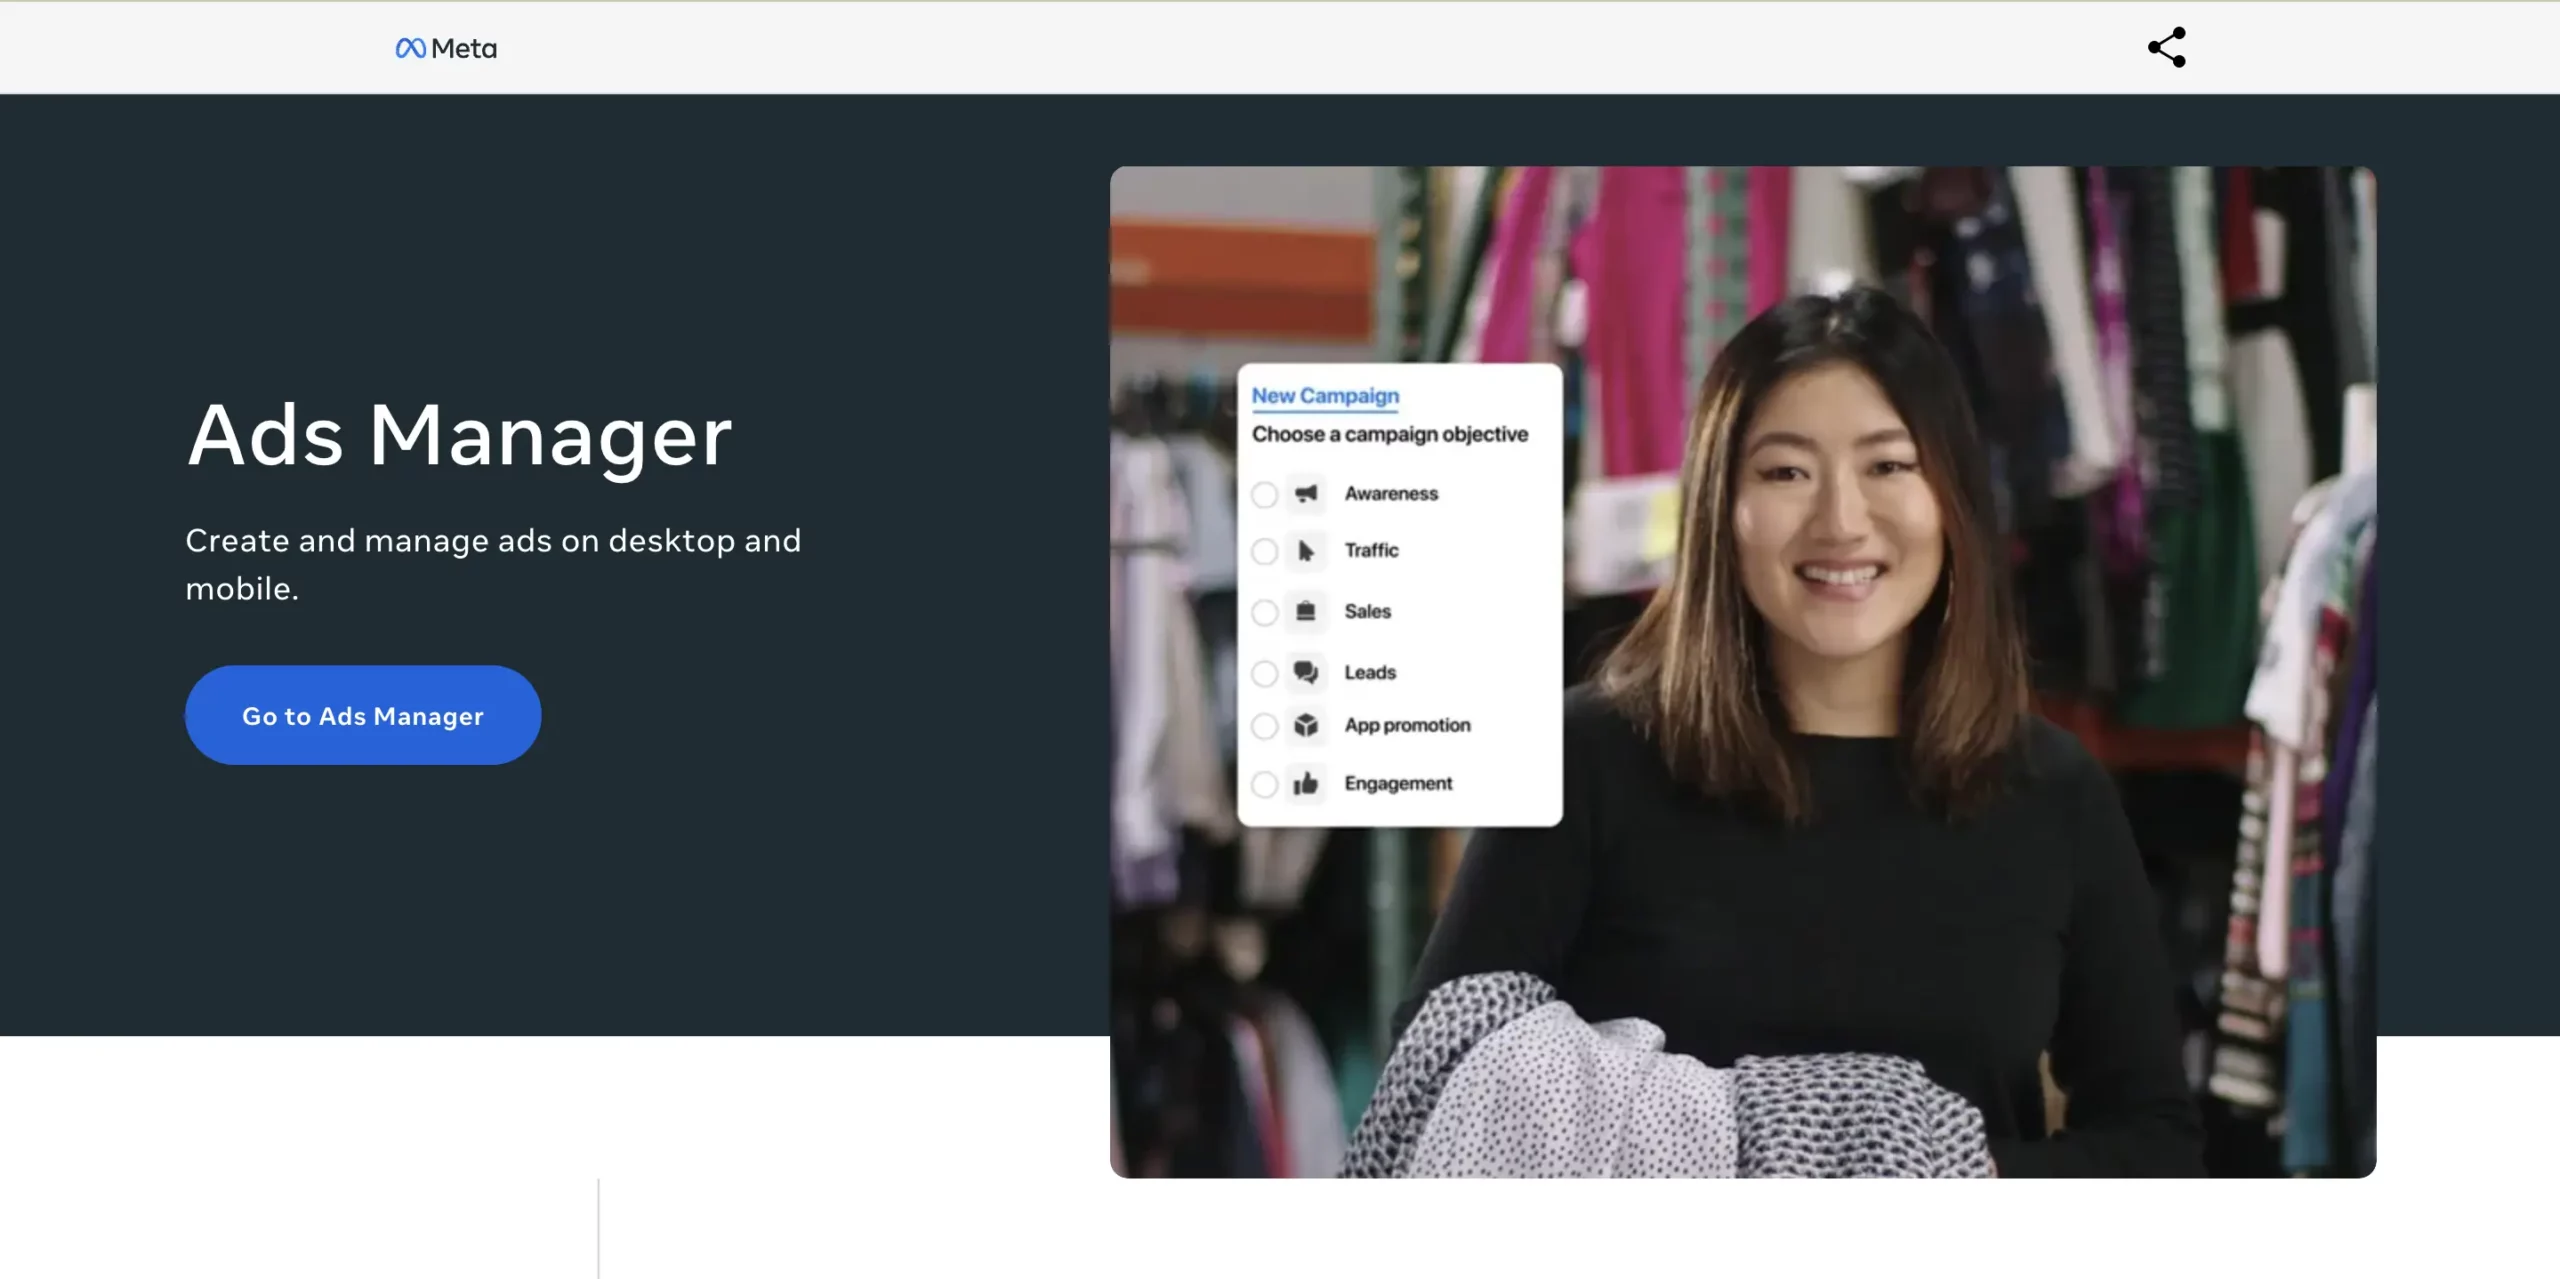This screenshot has width=2560, height=1279.
Task: Click the App promotion cube icon
Action: pyautogui.click(x=1306, y=725)
